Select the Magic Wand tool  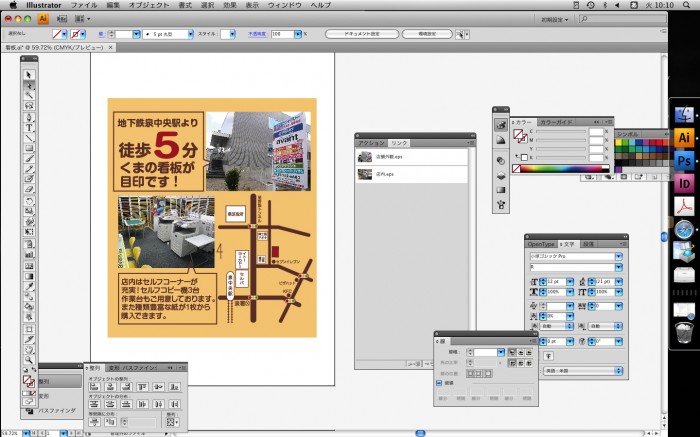(x=29, y=96)
